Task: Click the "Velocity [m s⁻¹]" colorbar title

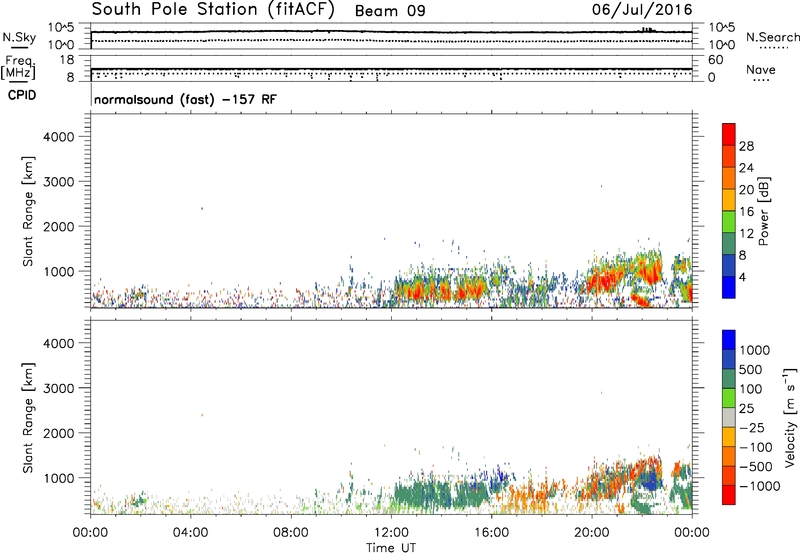Action: 790,417
